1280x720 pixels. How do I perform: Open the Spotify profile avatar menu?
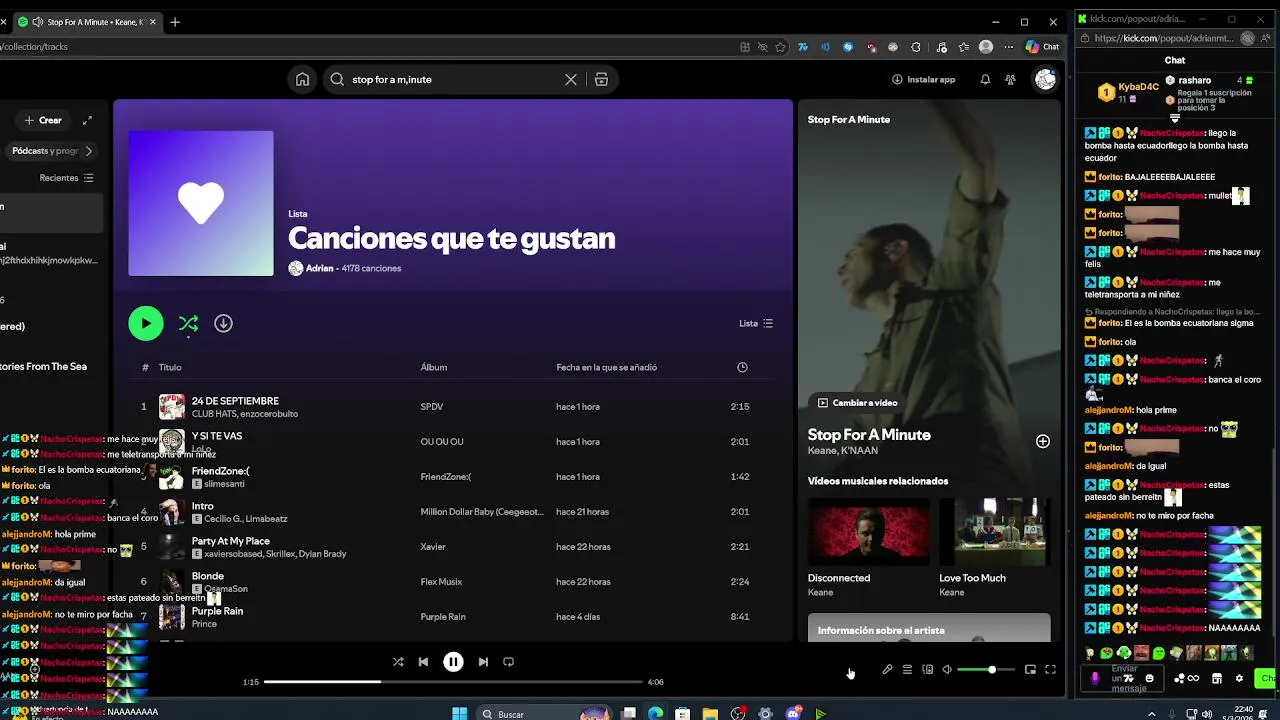tap(1045, 79)
